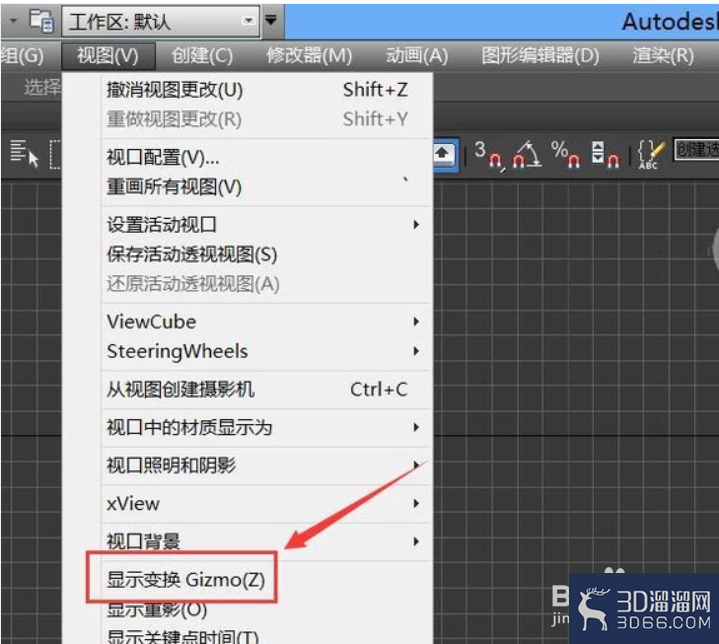
Task: Open the Animation (A) menu
Action: (417, 56)
